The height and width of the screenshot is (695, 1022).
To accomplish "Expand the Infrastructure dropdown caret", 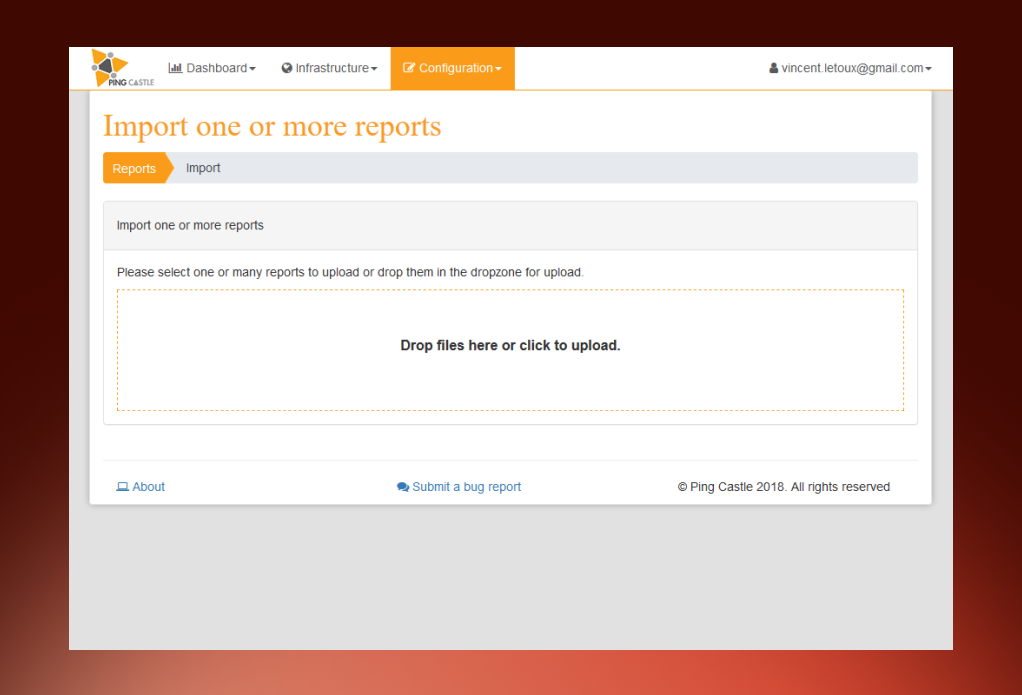I will pyautogui.click(x=374, y=68).
